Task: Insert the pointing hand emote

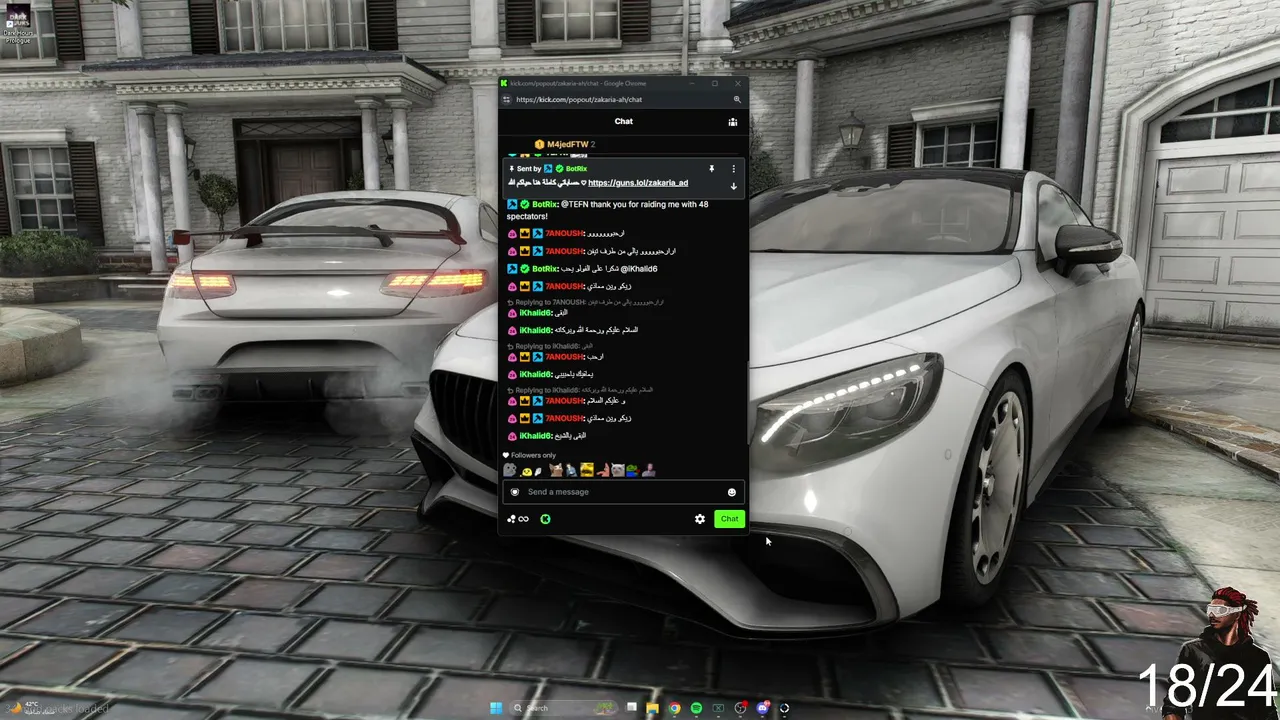Action: point(603,470)
